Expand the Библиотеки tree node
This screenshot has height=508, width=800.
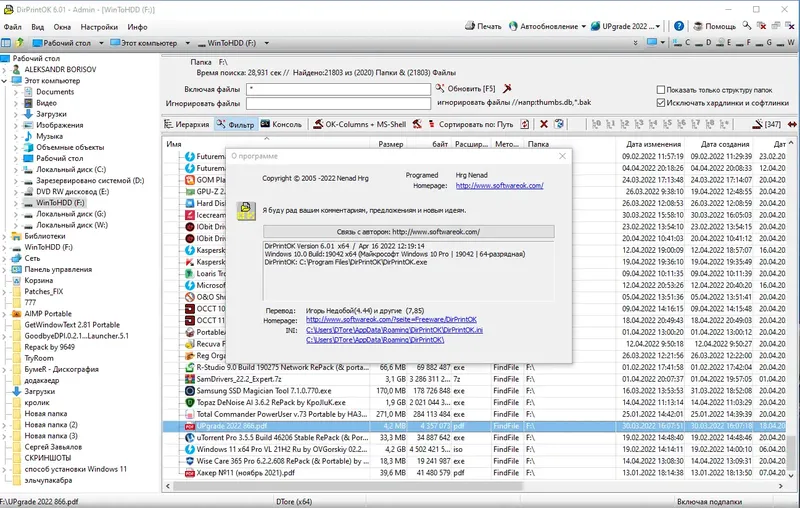pos(5,236)
